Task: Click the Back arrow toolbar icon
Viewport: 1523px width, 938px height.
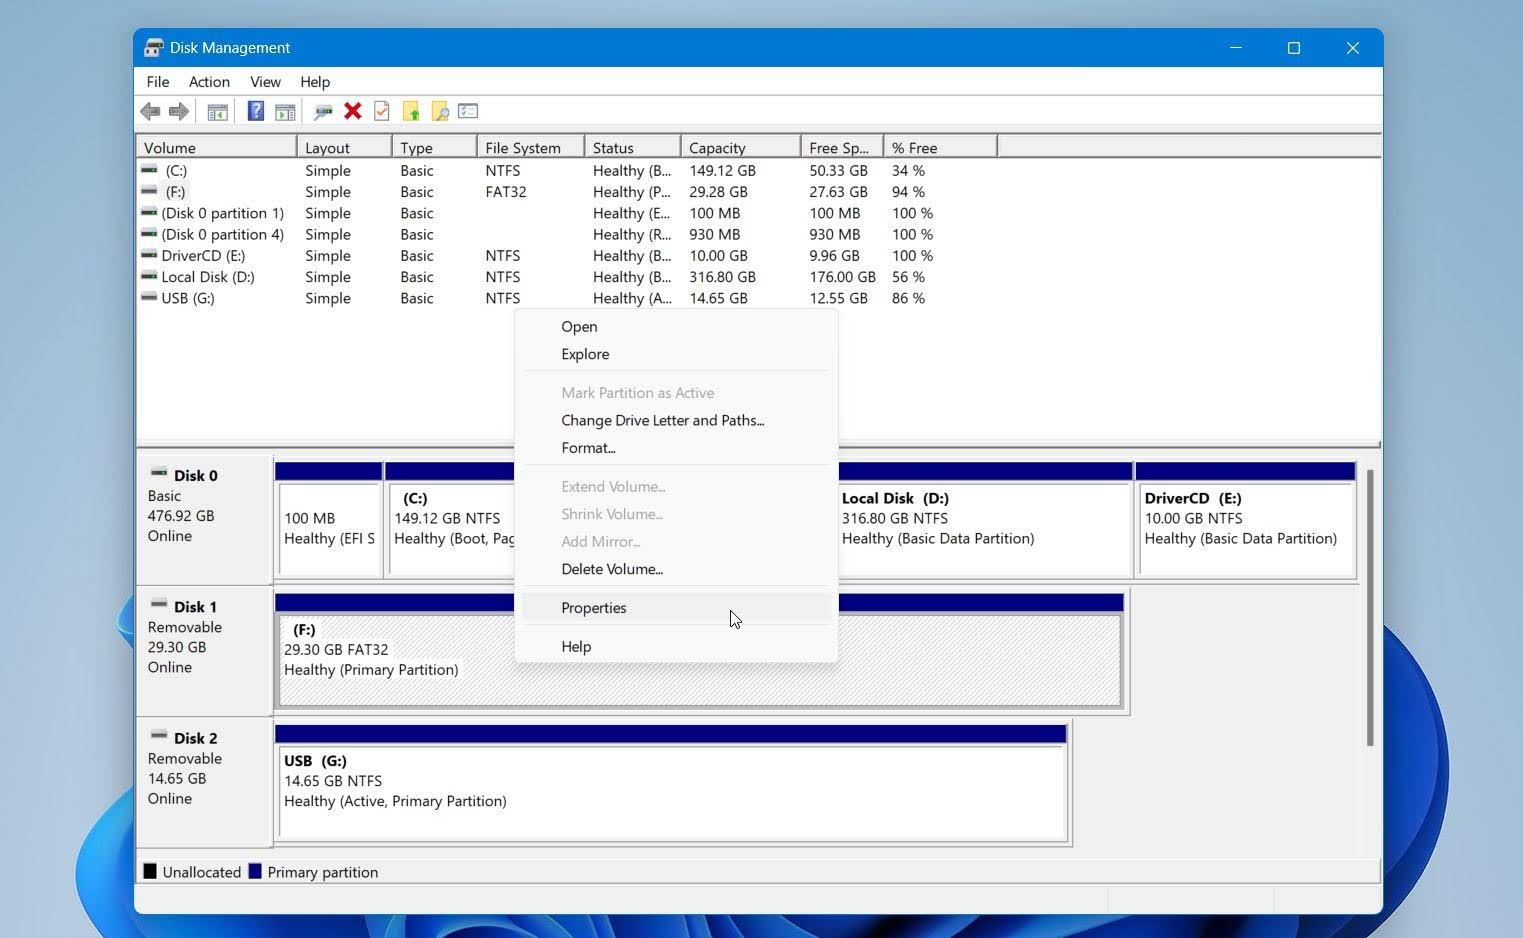Action: pyautogui.click(x=150, y=111)
